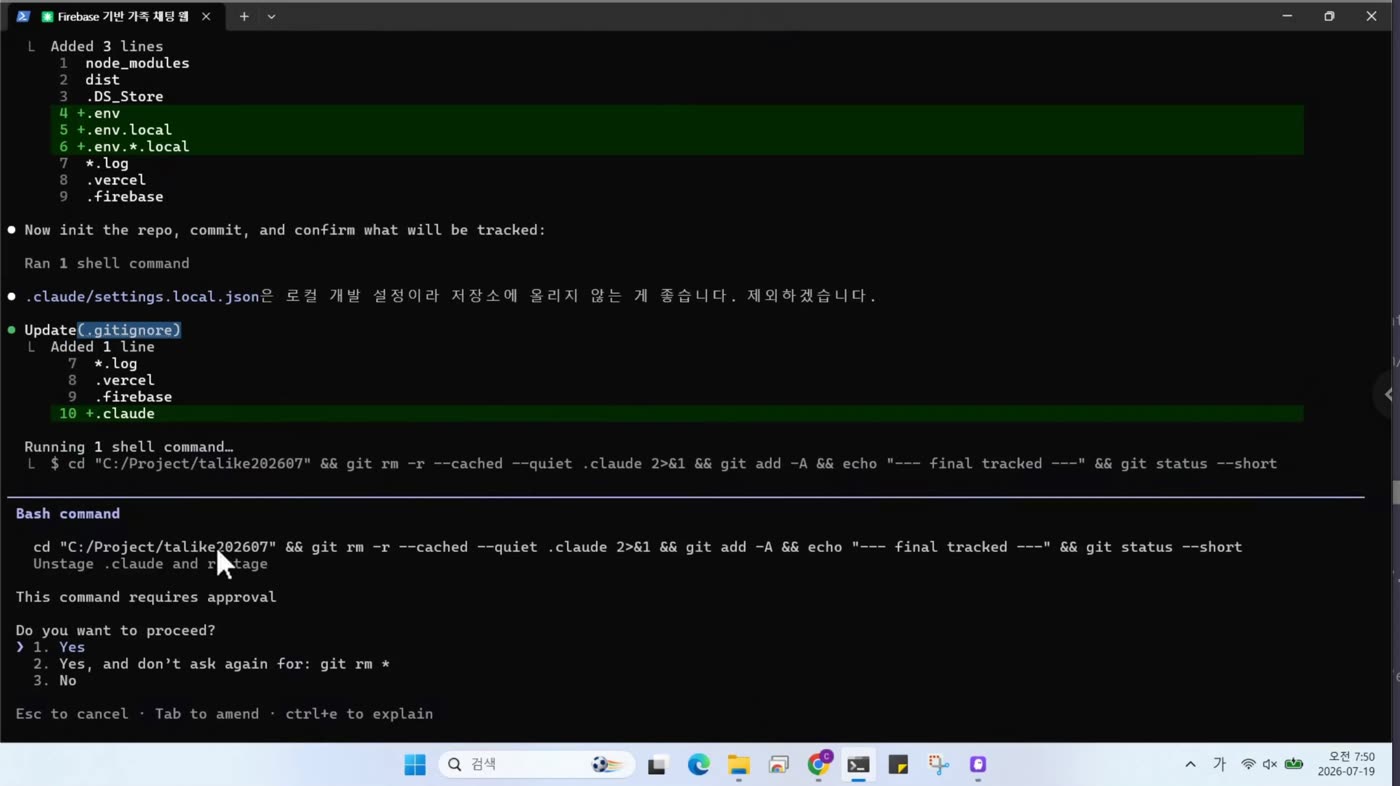The width and height of the screenshot is (1400, 786).
Task: Click the PowerShell tab icon
Action: 23,17
